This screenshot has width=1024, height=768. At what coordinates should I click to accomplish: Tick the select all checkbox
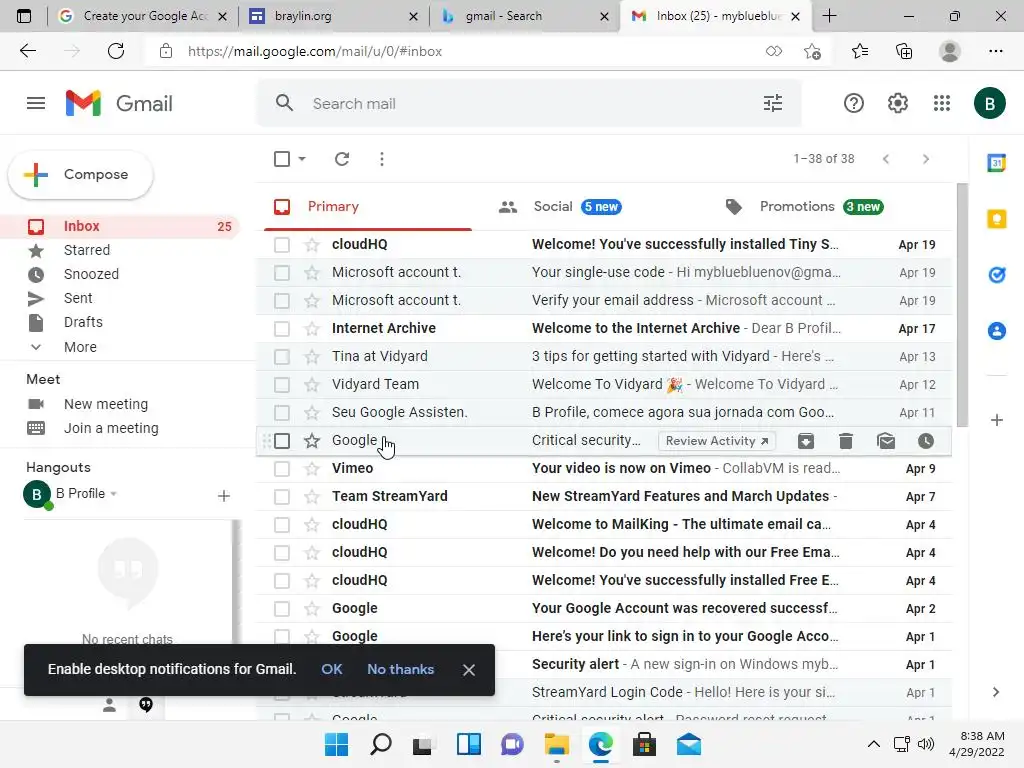282,159
